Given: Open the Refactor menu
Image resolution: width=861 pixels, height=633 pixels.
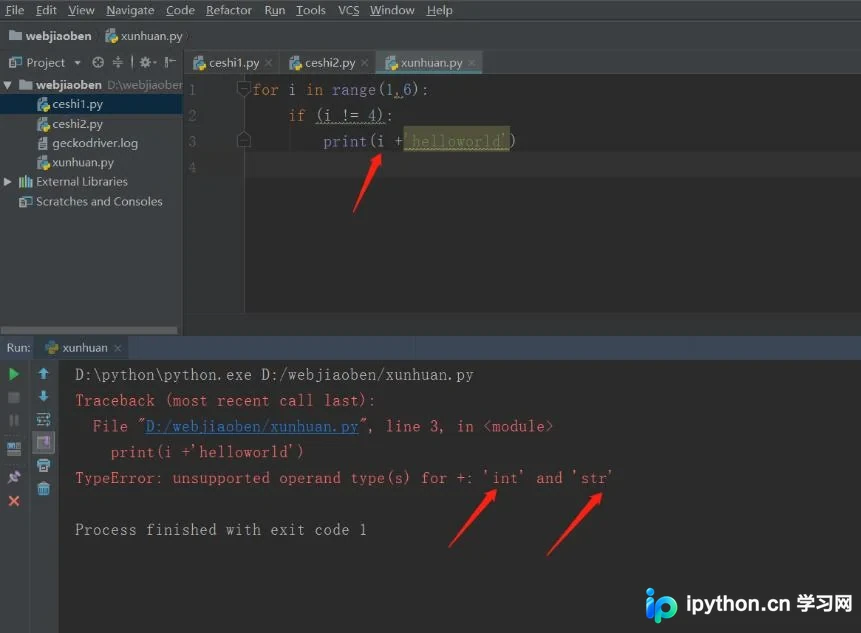Looking at the screenshot, I should pyautogui.click(x=228, y=10).
